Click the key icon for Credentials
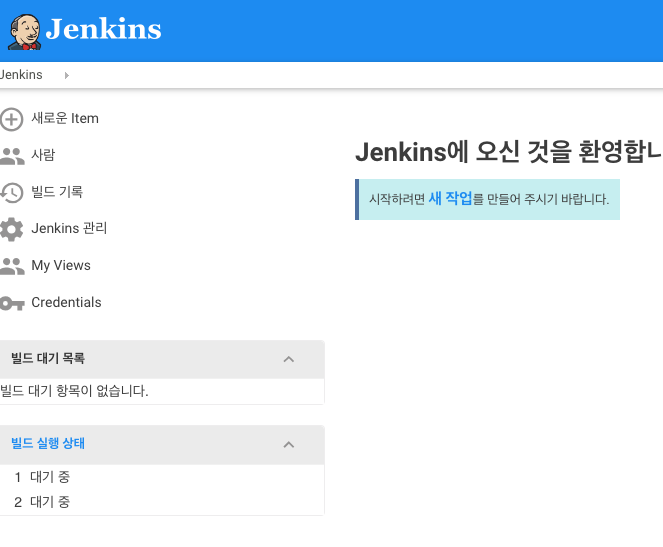 [x=12, y=303]
